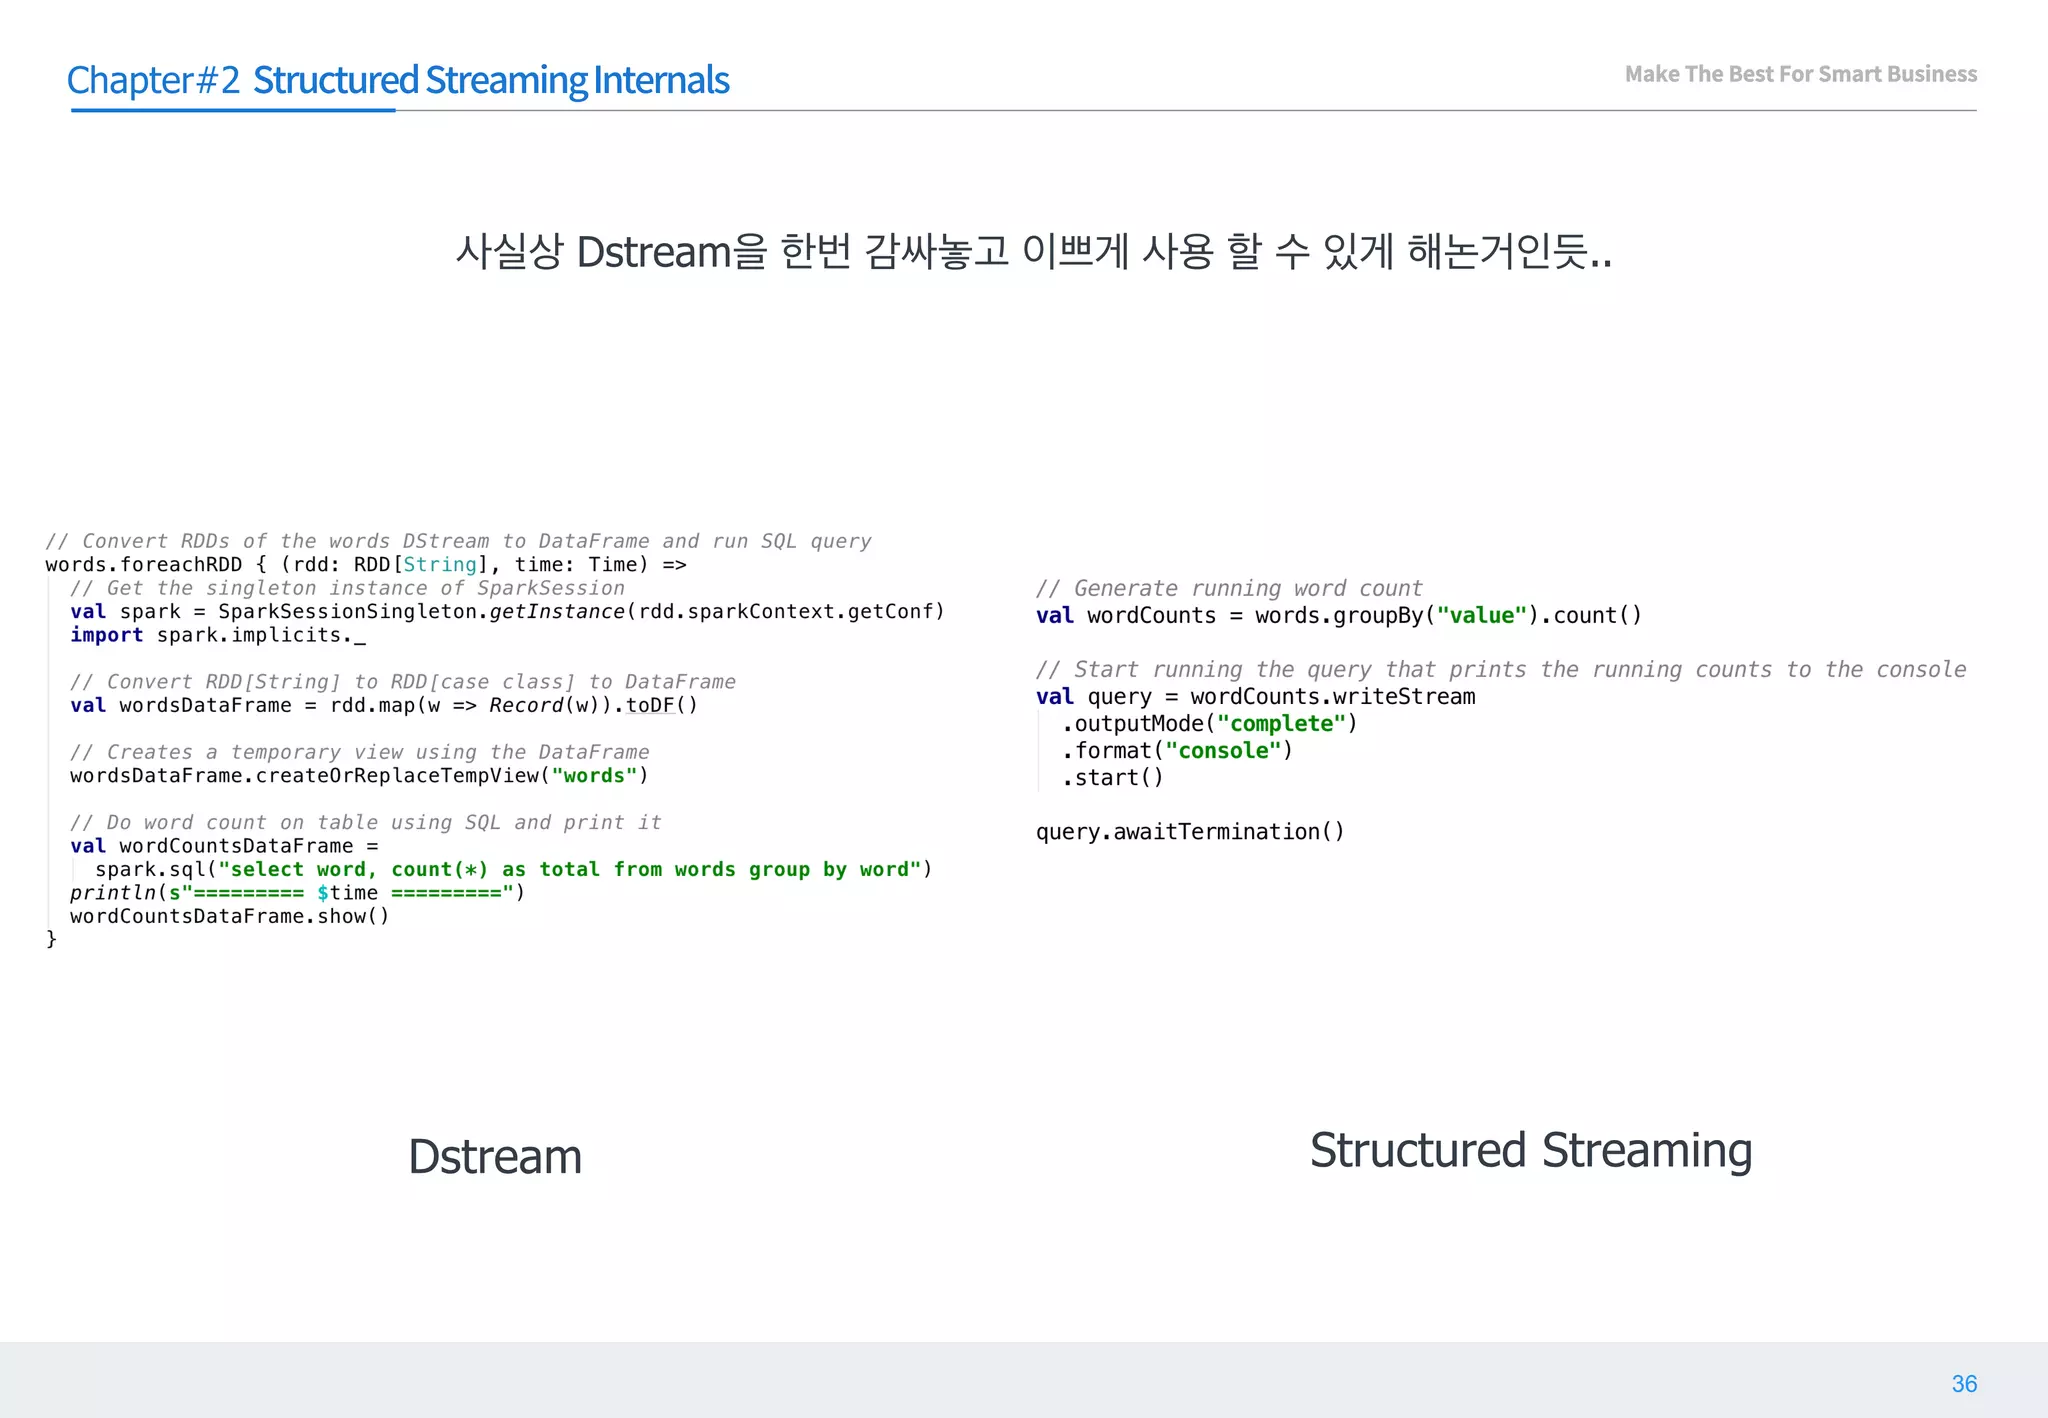Click the 'import spark.implicits._' line

click(x=218, y=635)
